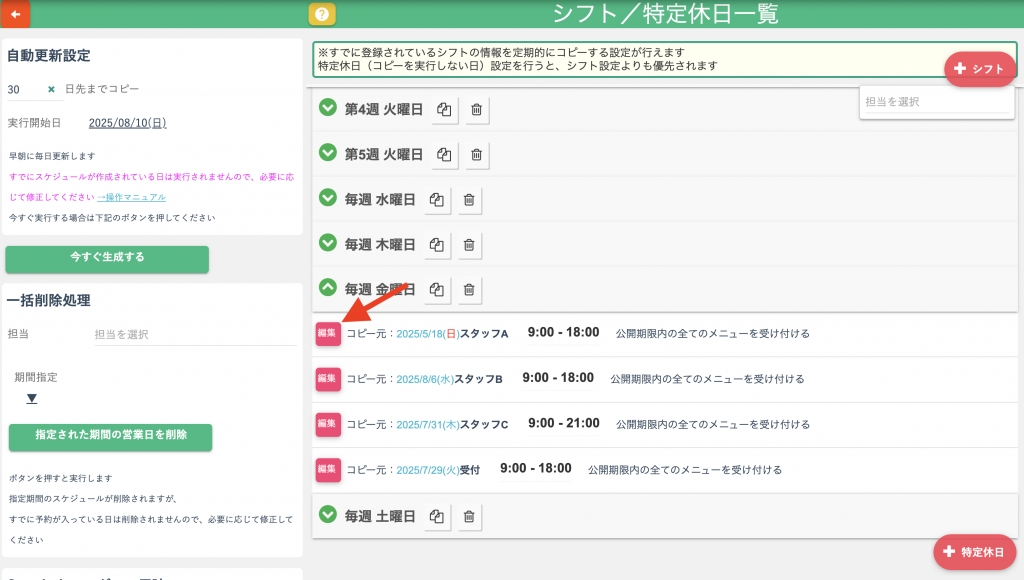This screenshot has width=1024, height=580.
Task: Collapse the 毎週 金曜日 section
Action: [x=327, y=288]
